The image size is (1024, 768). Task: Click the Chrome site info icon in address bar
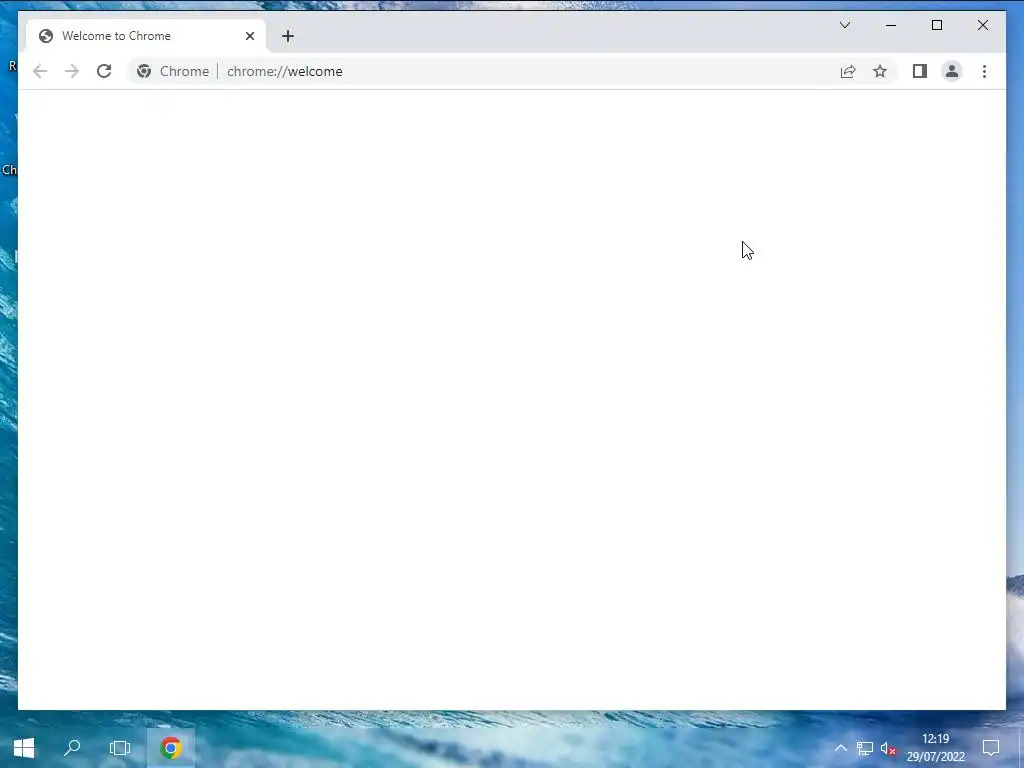(x=144, y=71)
